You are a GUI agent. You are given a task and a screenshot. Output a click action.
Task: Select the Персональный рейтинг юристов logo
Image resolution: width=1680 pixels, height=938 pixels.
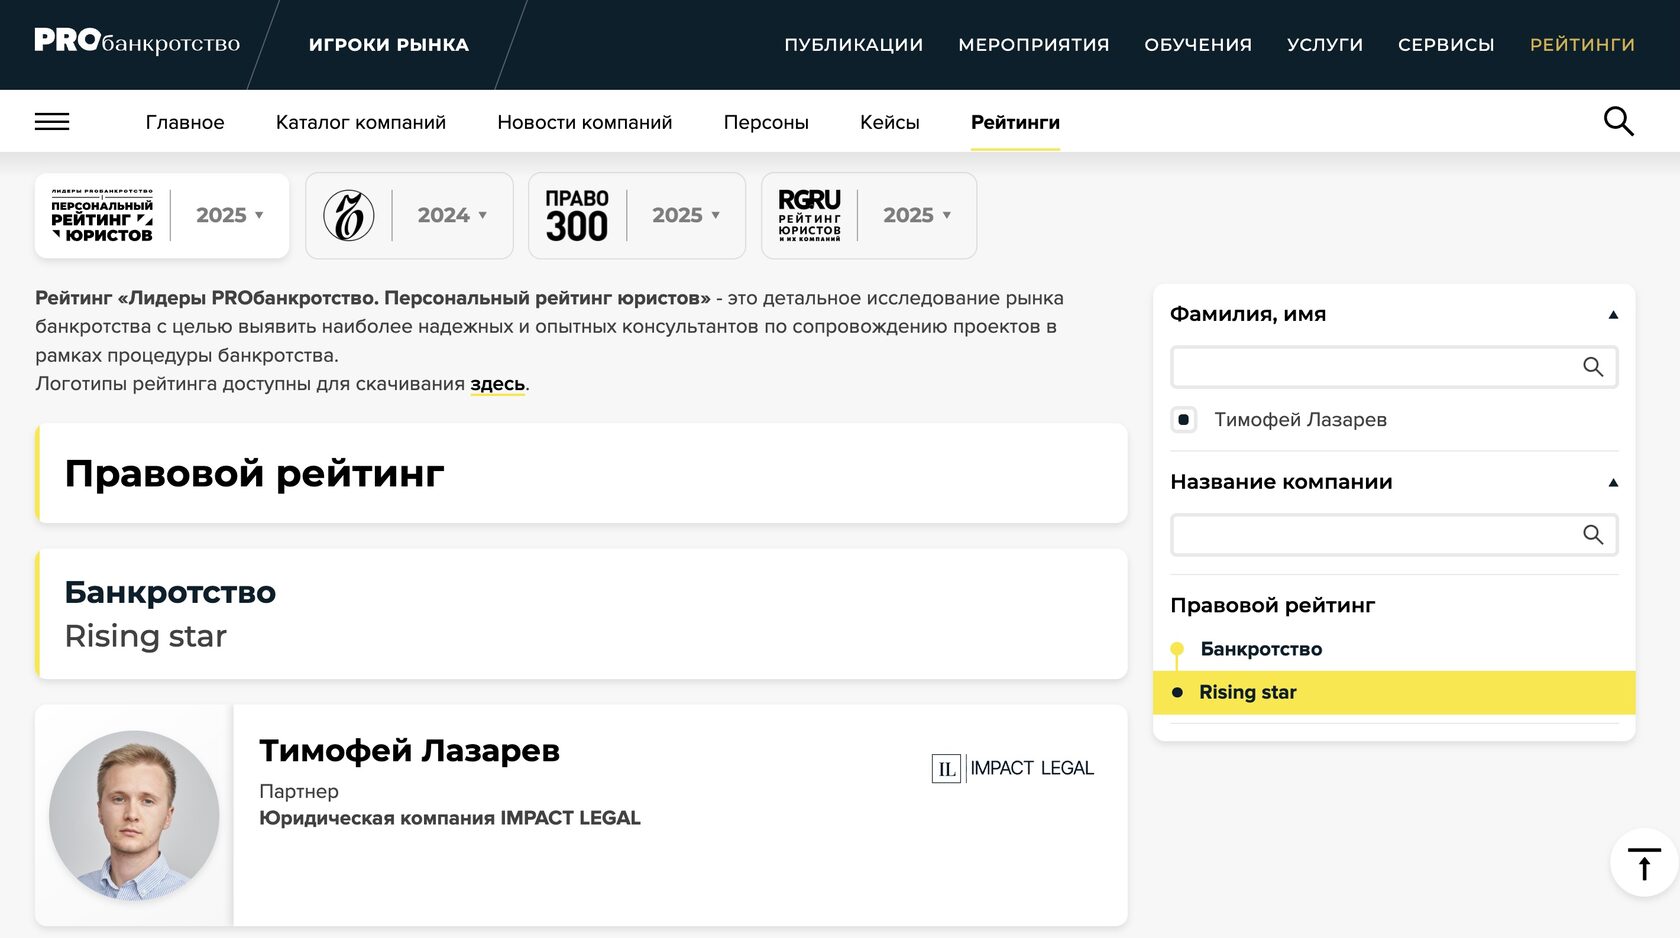coord(102,215)
